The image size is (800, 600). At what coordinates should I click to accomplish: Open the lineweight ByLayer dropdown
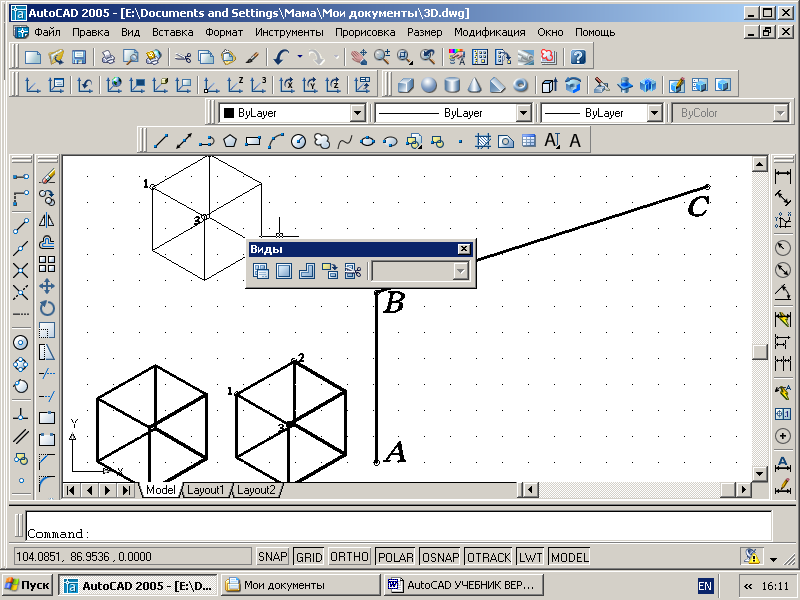655,113
